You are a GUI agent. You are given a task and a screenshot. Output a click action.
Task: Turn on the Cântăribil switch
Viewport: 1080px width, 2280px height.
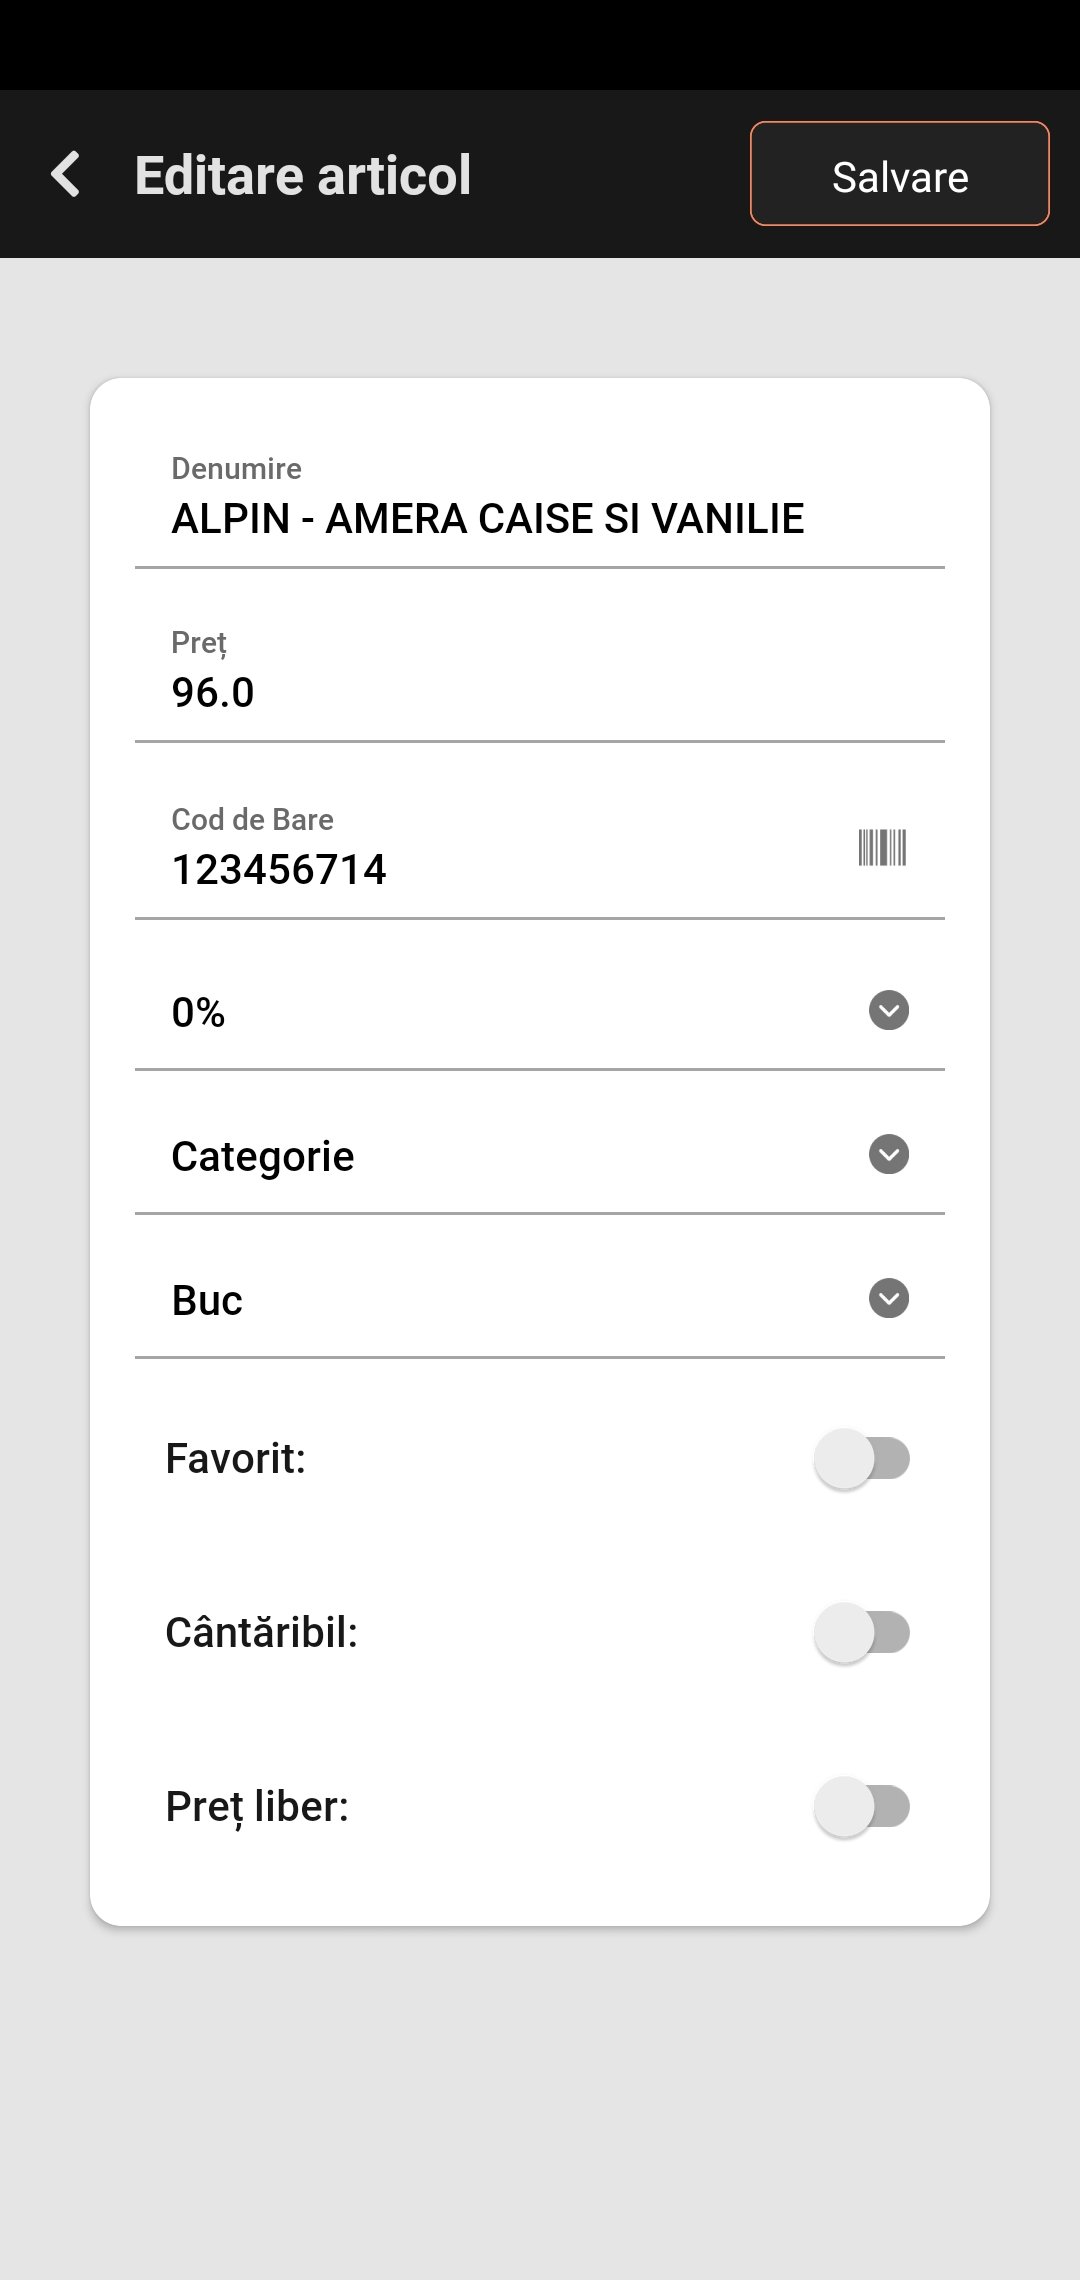click(861, 1633)
